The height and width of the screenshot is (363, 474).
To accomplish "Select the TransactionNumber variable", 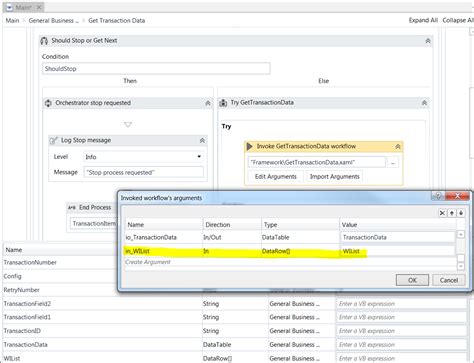I will (x=30, y=263).
